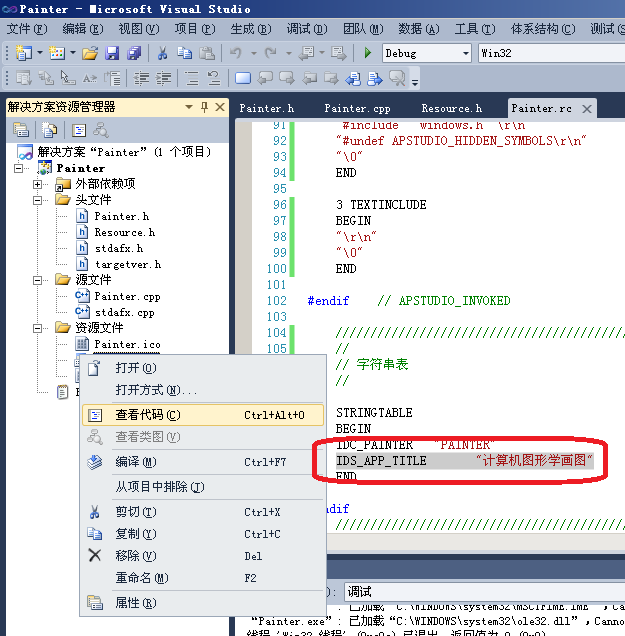Open dropdown arrow beside Add New Item icon
Image resolution: width=625 pixels, height=636 pixels.
[73, 53]
